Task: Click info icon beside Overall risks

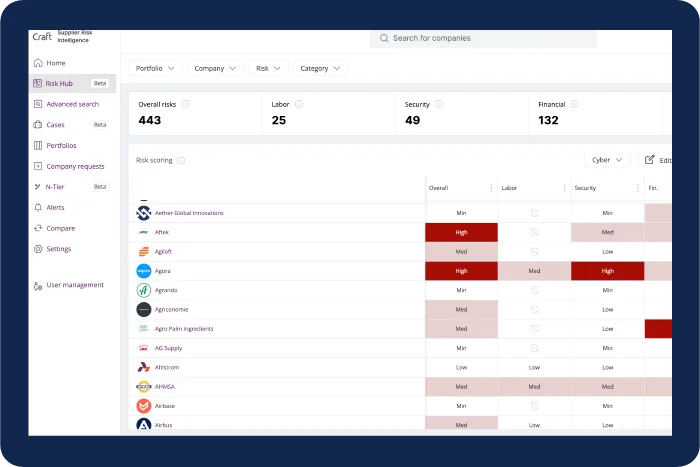Action: coord(185,104)
